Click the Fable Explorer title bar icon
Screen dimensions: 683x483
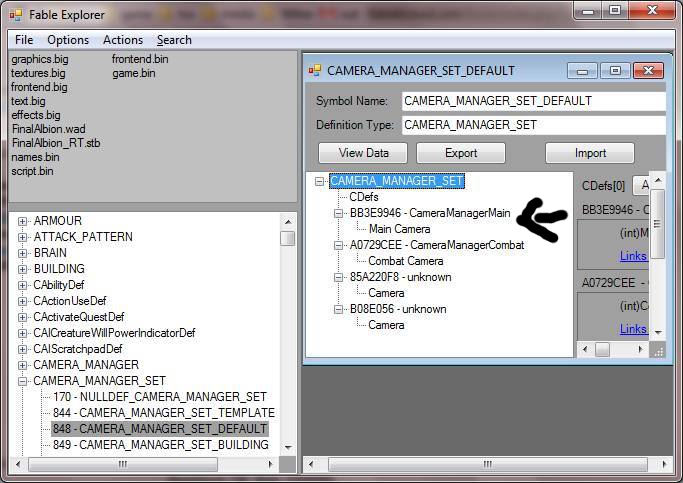coord(15,13)
